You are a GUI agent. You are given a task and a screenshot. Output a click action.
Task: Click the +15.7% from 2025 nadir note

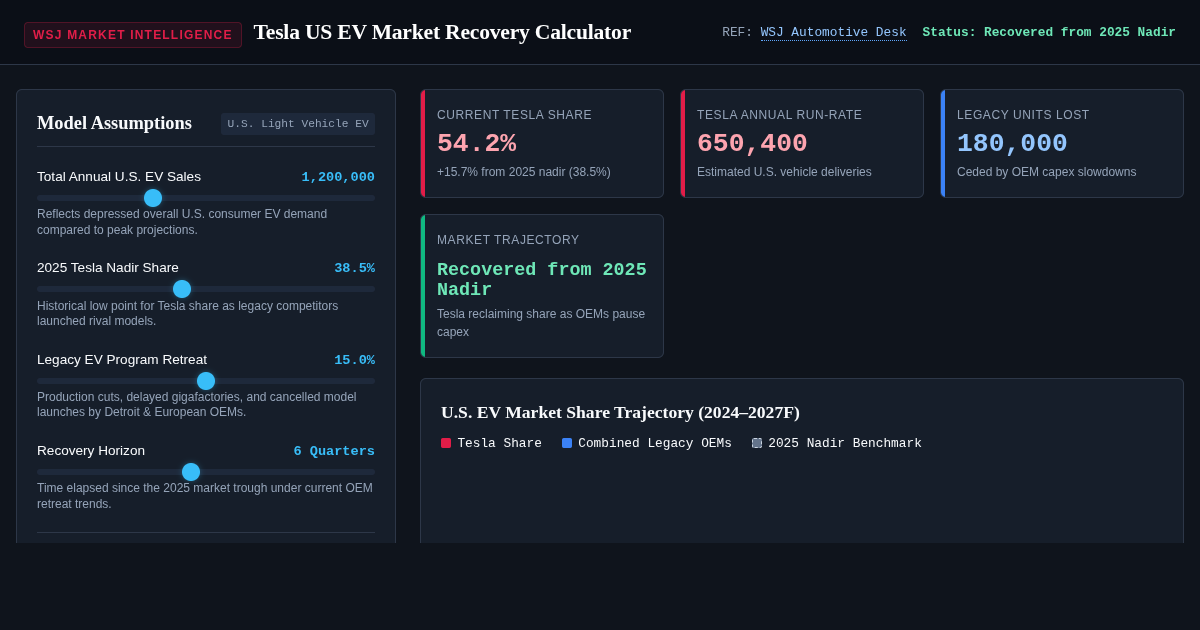coord(524,172)
